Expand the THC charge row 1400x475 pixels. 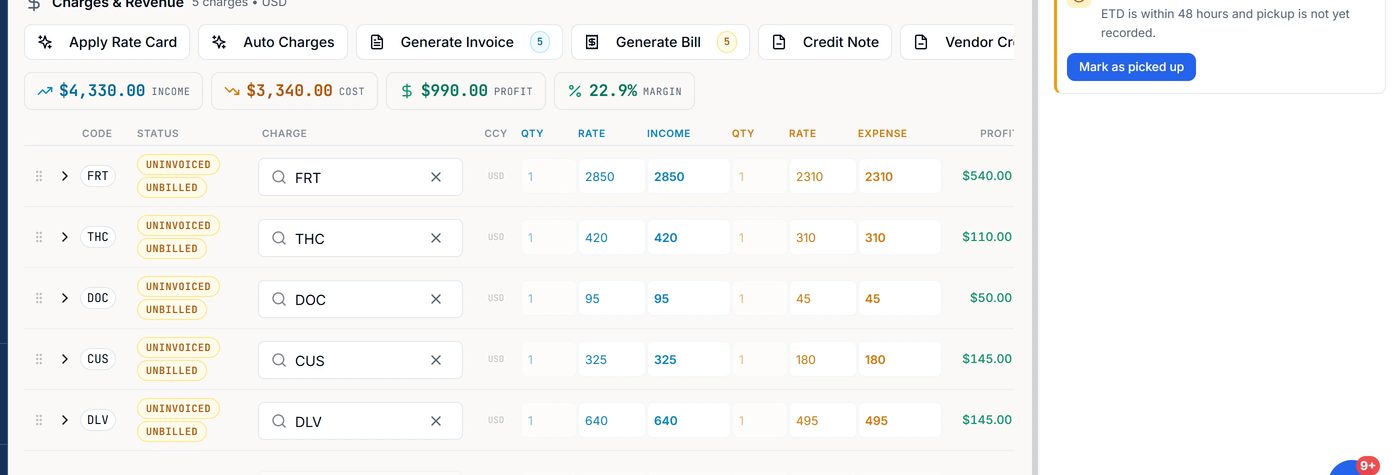[x=65, y=237]
